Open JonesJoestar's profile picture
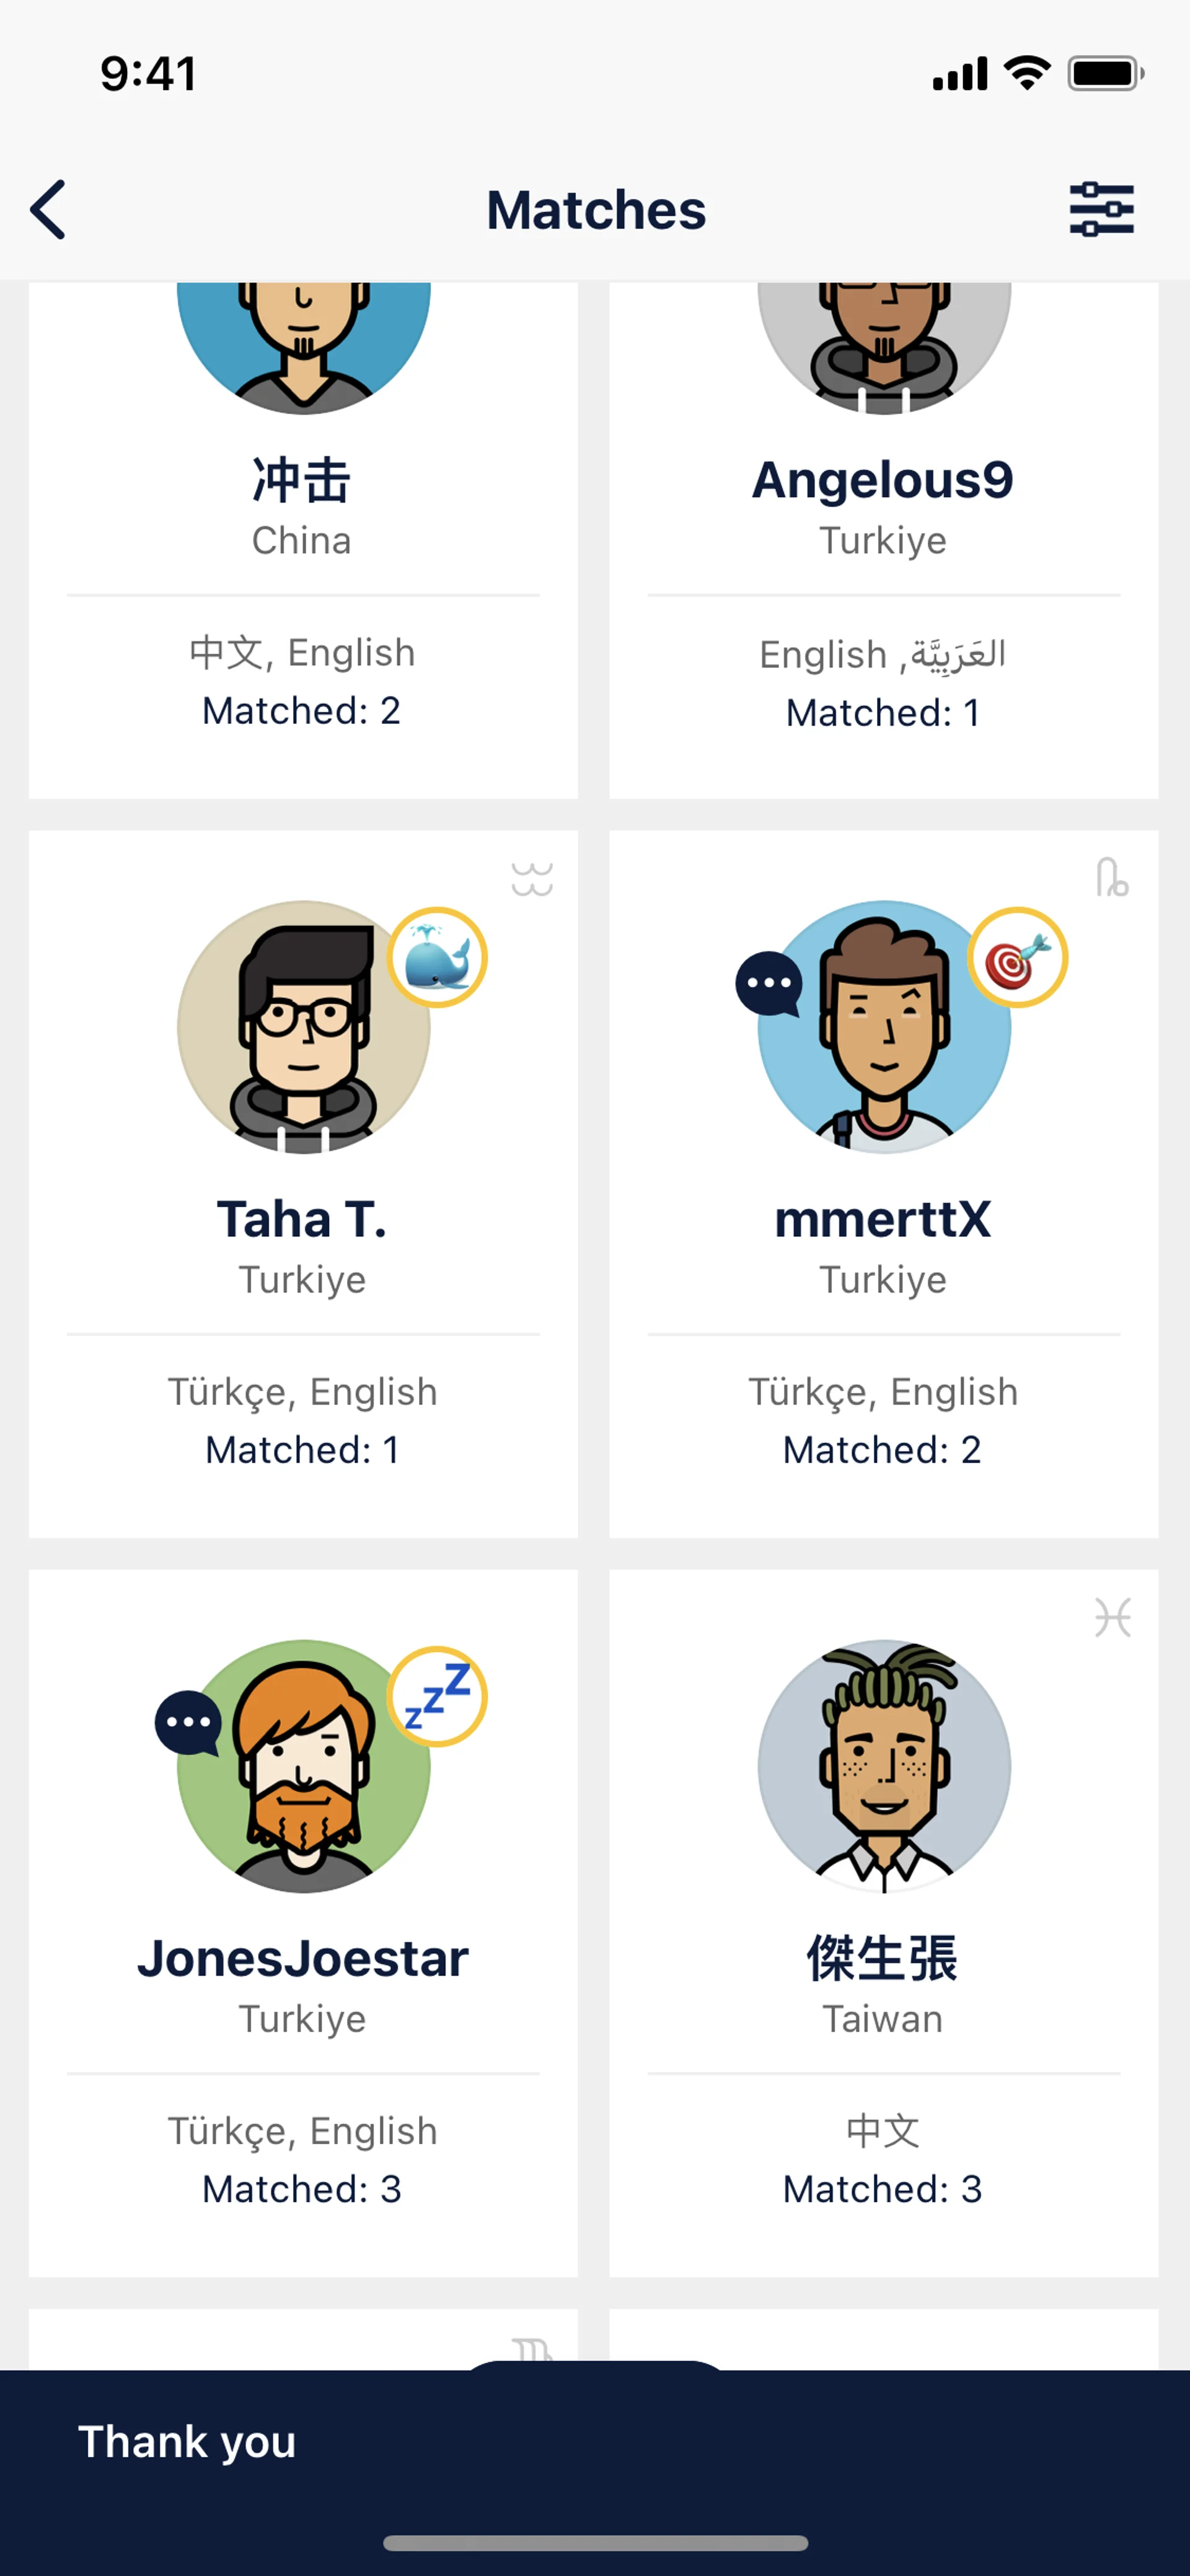The width and height of the screenshot is (1190, 2576). [304, 1766]
